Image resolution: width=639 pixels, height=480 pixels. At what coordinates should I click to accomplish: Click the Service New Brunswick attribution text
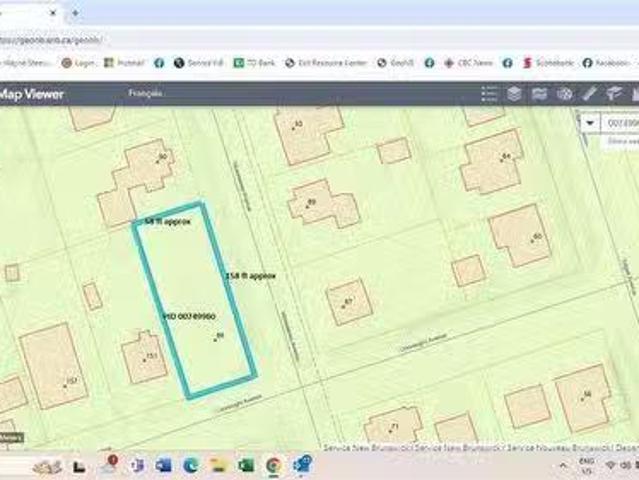(x=481, y=447)
